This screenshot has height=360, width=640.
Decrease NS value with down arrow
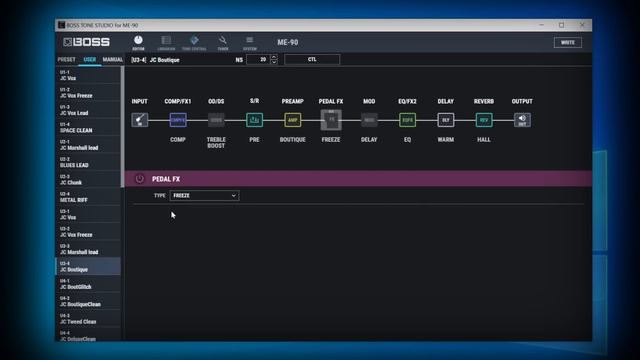click(x=274, y=62)
